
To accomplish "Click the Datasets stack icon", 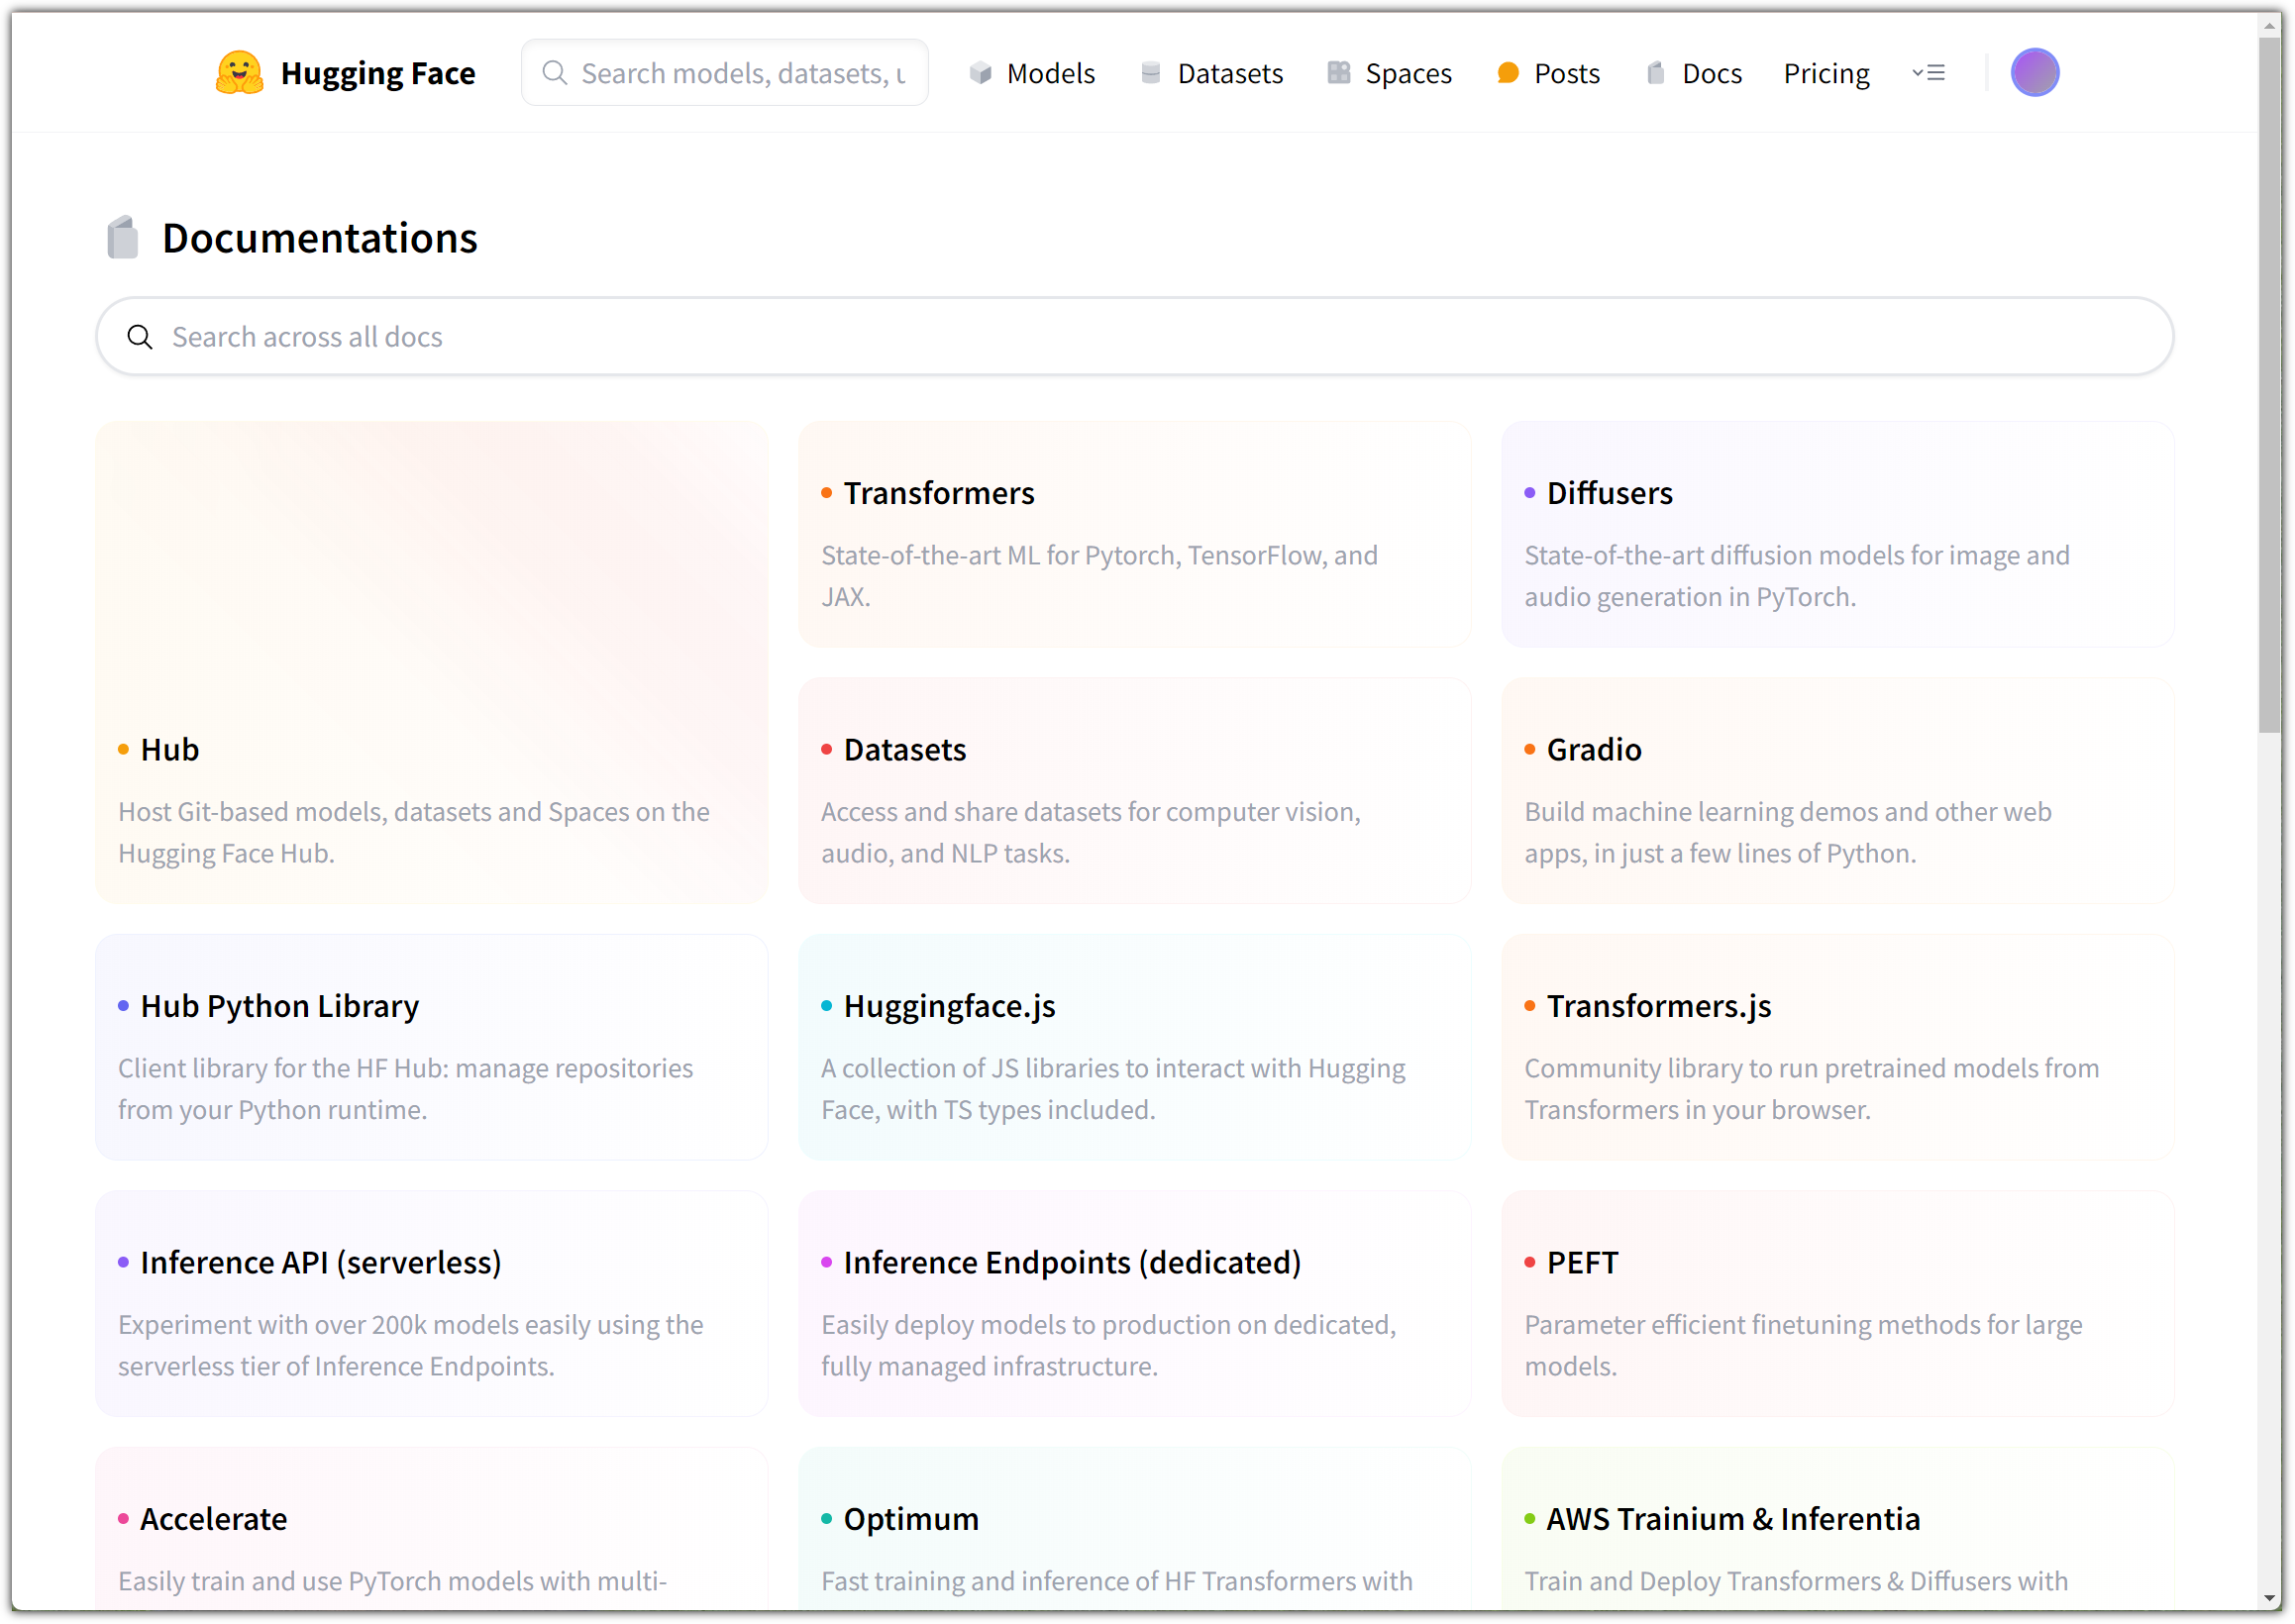I will pyautogui.click(x=1150, y=73).
